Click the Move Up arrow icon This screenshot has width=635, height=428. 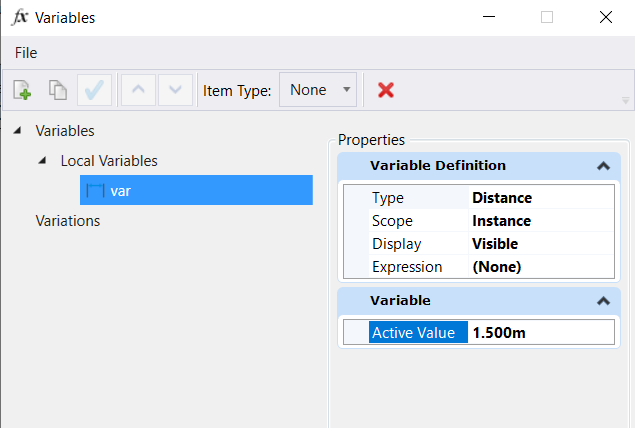138,90
